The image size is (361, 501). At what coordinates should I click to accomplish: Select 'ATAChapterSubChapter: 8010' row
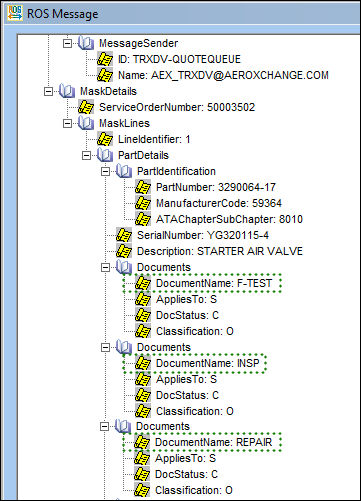(x=229, y=219)
